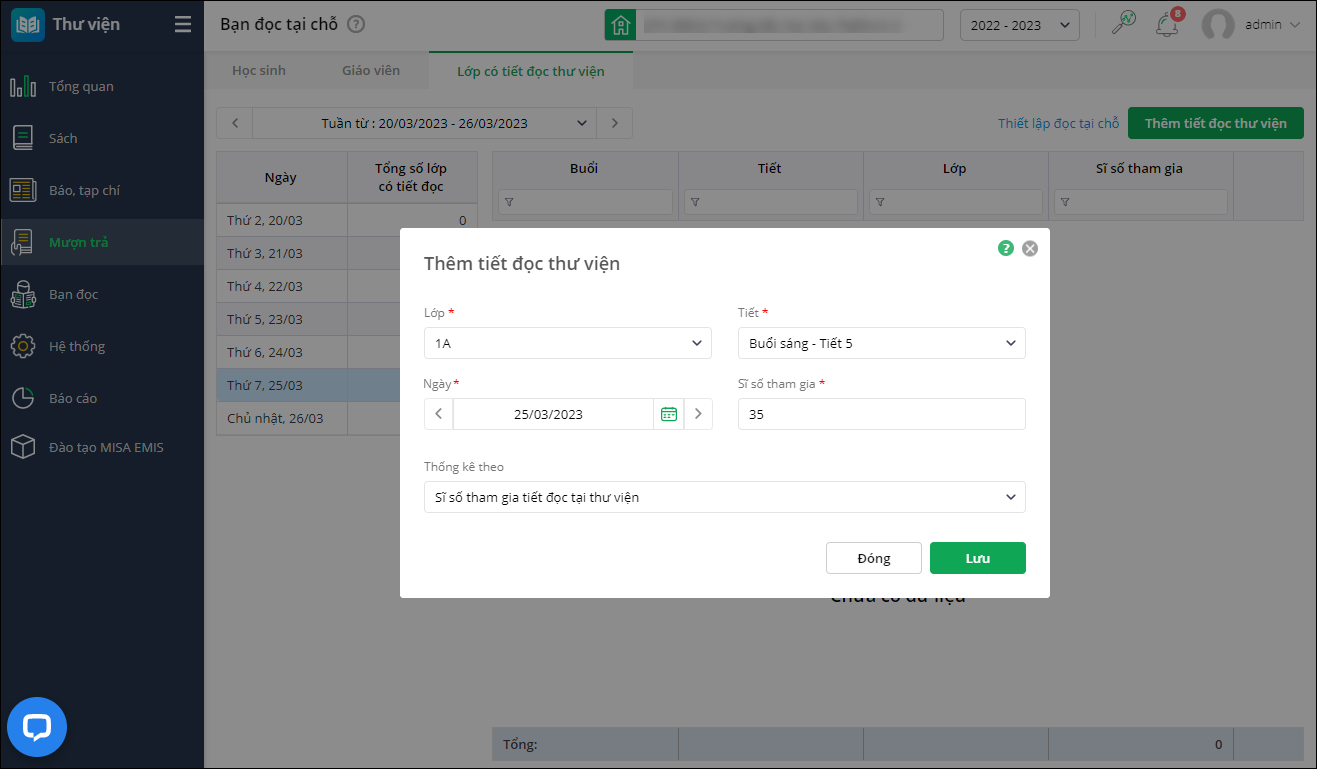Click the Hệ thống gear icon
The height and width of the screenshot is (769, 1317).
[23, 346]
